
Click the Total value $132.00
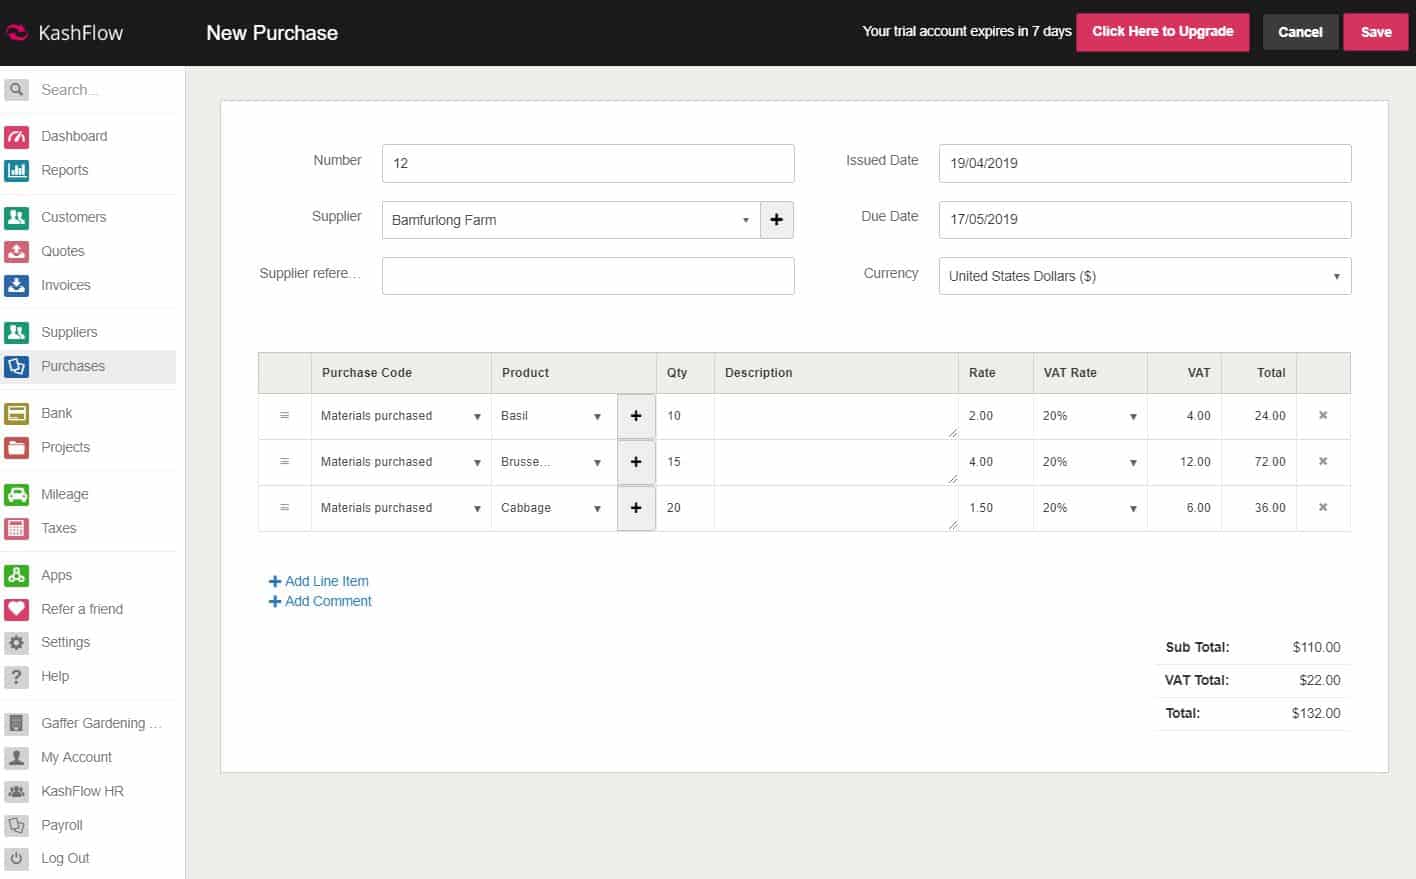(x=1316, y=713)
